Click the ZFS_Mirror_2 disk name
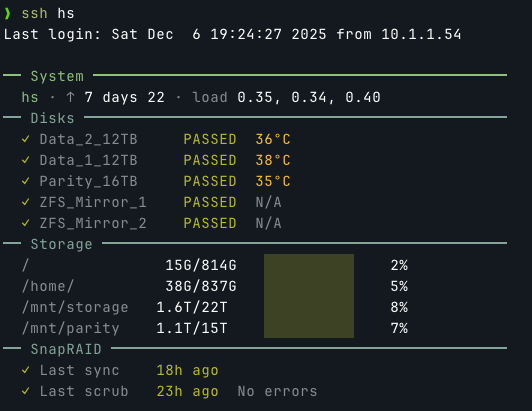 click(x=93, y=224)
